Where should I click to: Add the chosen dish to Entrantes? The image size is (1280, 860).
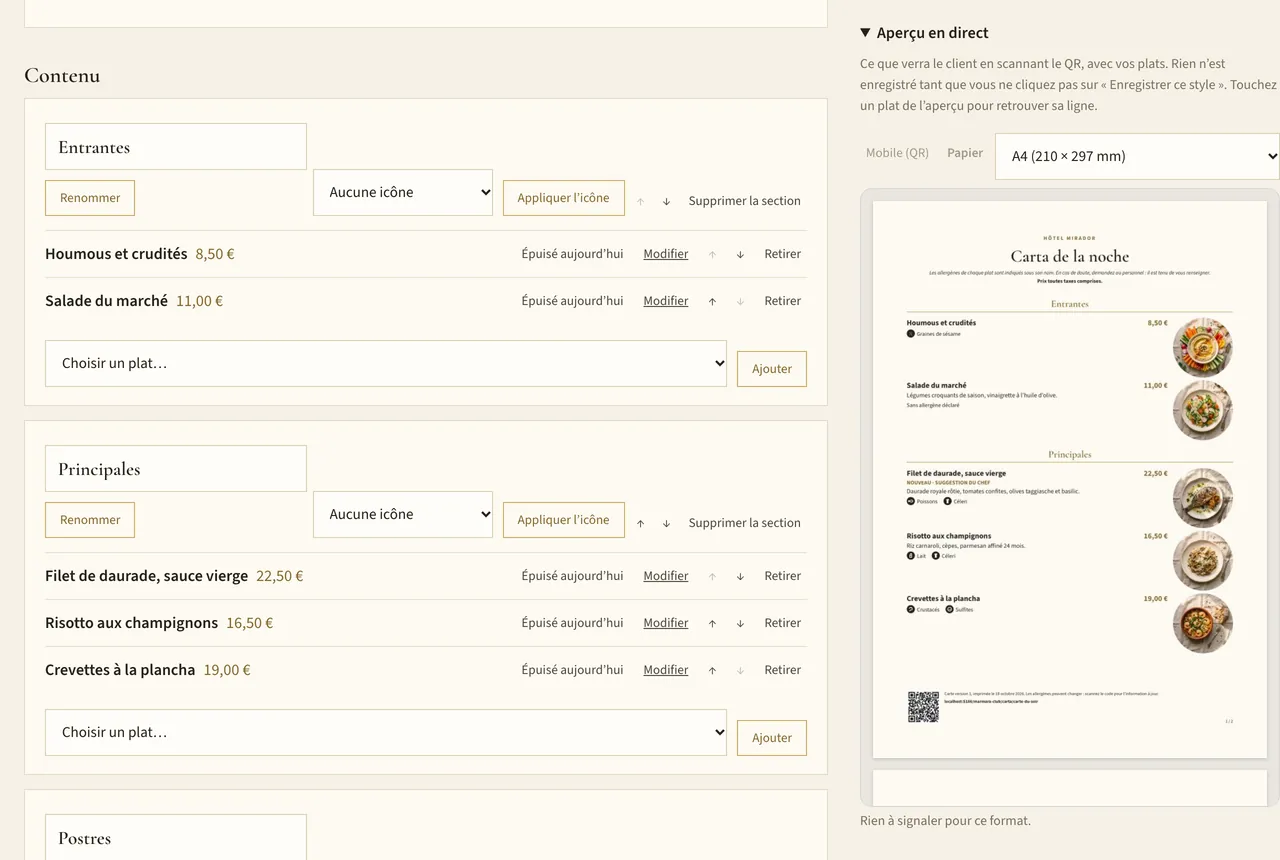(772, 369)
